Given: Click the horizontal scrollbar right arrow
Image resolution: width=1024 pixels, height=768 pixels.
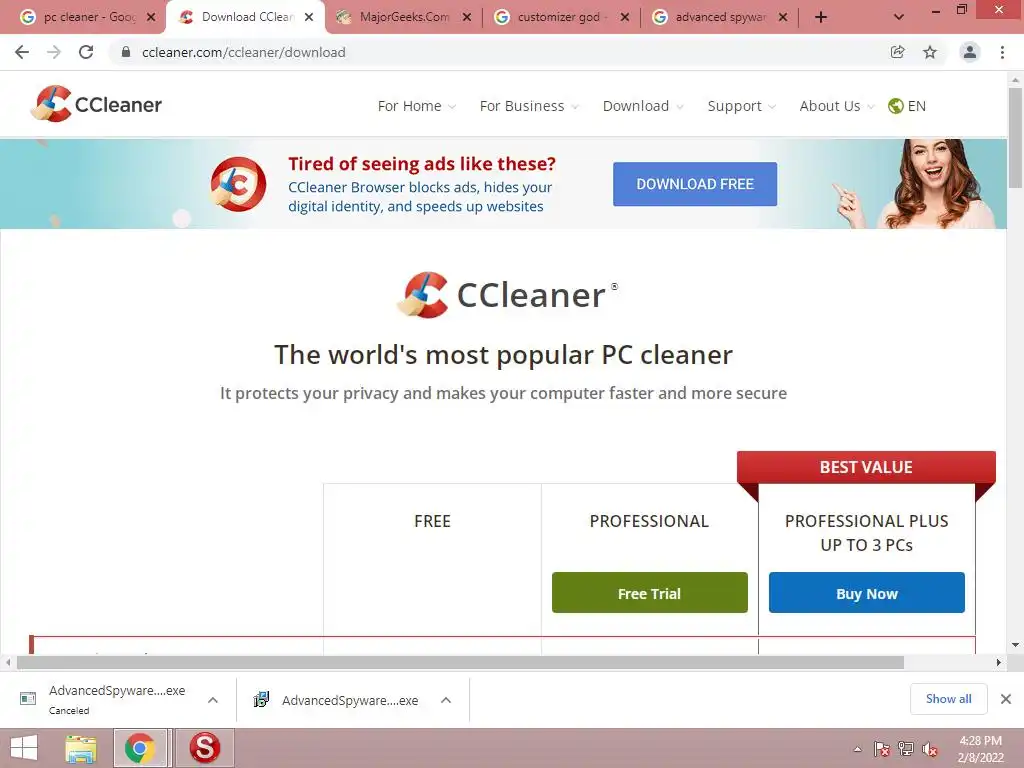Looking at the screenshot, I should (x=999, y=663).
